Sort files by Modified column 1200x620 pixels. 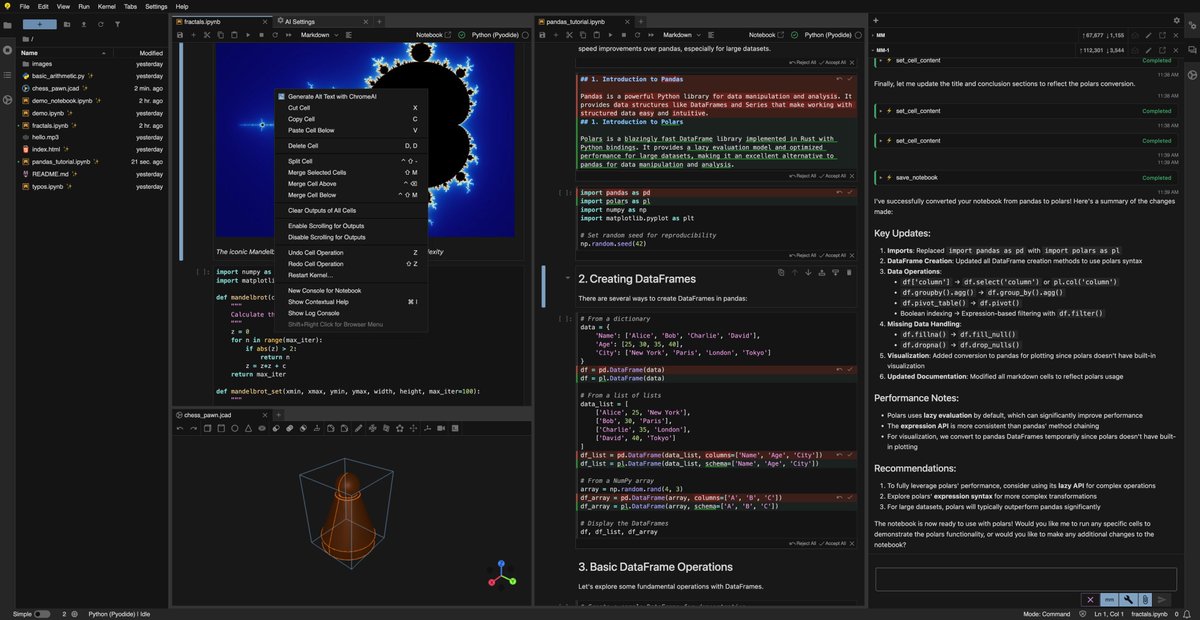click(x=151, y=52)
